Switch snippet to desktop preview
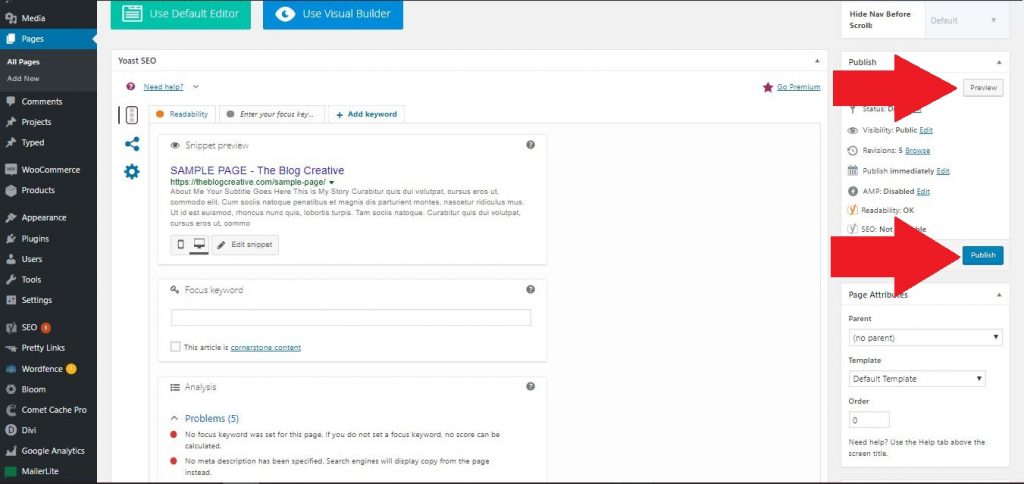 point(199,245)
